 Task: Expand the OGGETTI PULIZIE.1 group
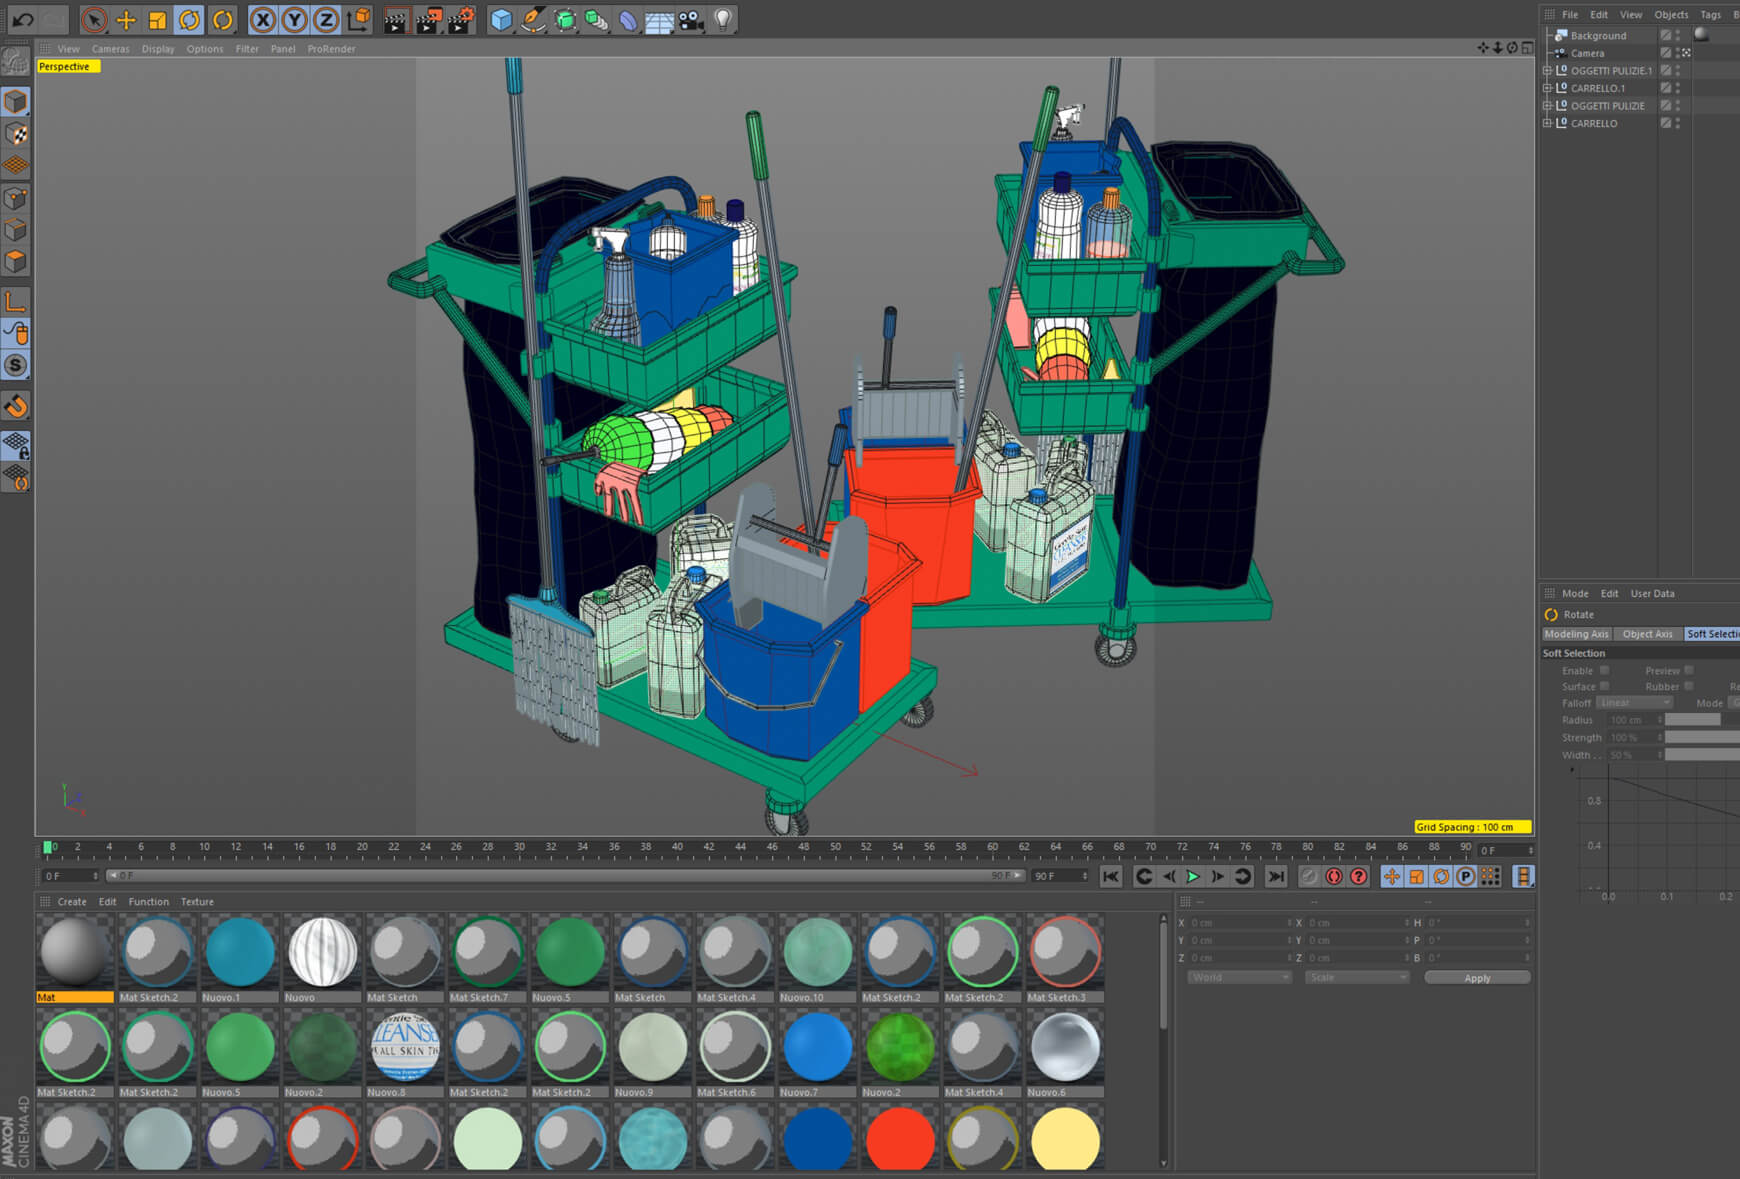(1547, 70)
